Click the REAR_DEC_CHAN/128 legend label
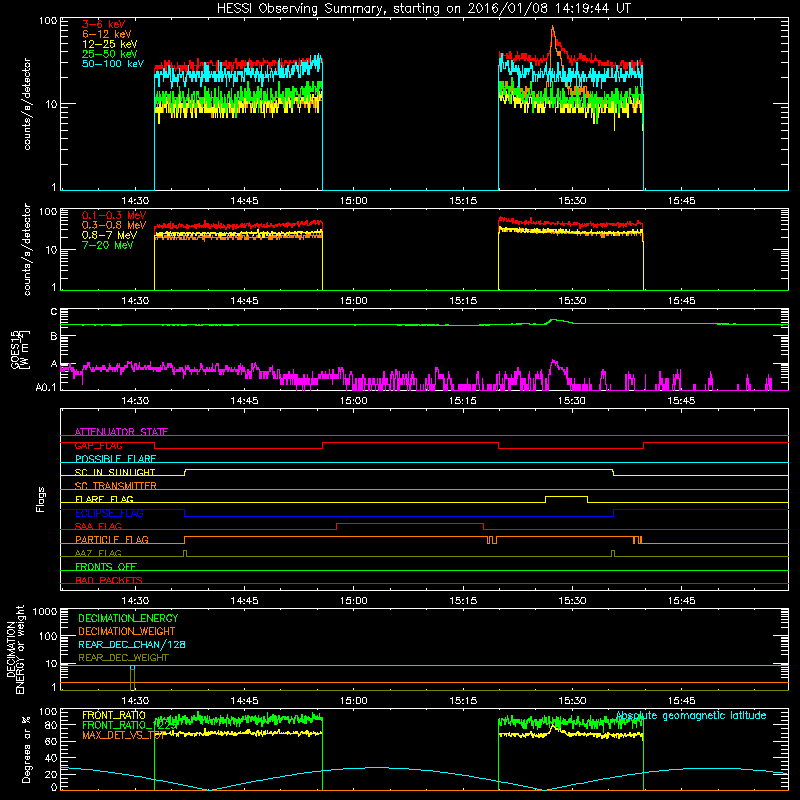Image resolution: width=800 pixels, height=800 pixels. [x=132, y=644]
